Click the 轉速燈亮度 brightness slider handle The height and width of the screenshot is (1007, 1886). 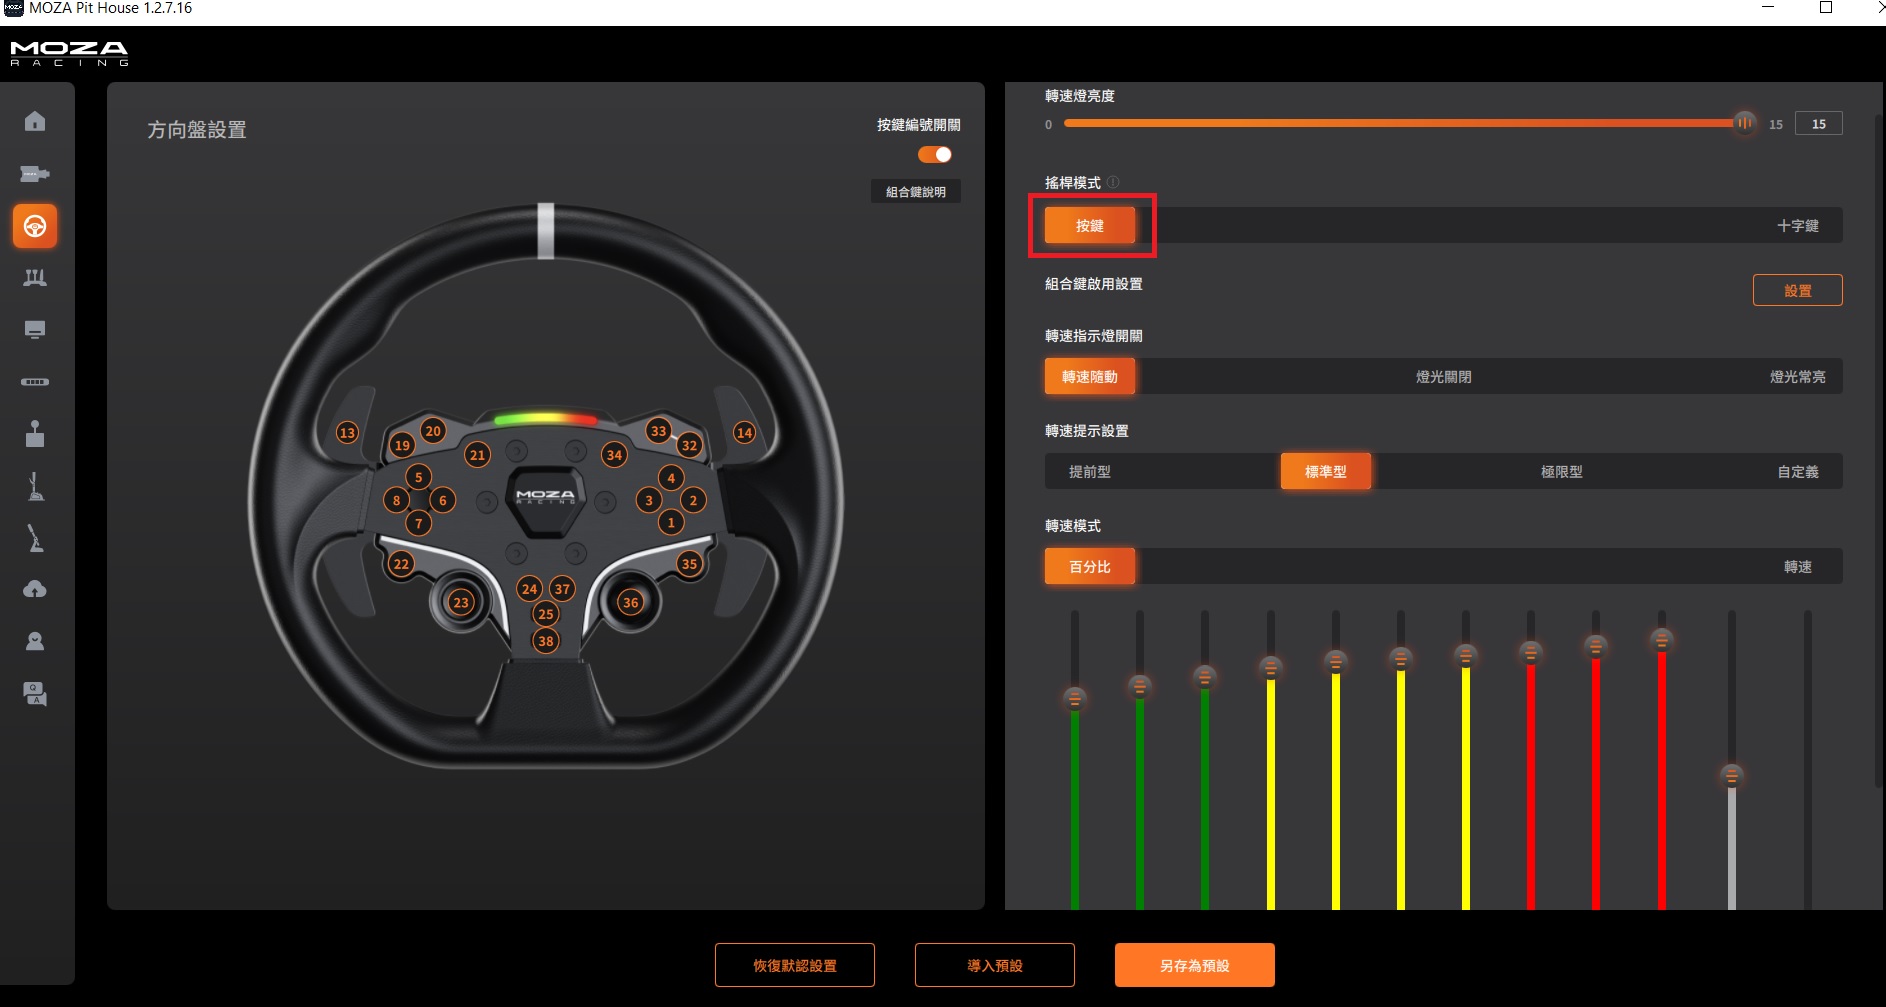coord(1744,123)
